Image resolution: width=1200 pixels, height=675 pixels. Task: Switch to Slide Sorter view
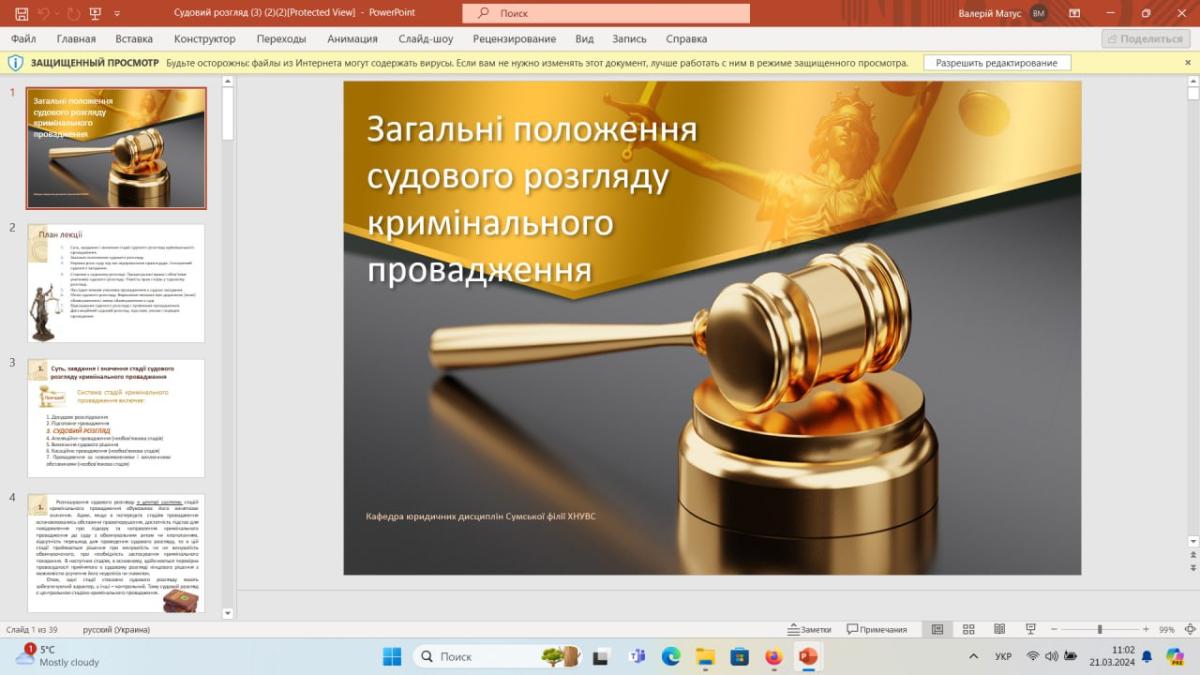[968, 629]
